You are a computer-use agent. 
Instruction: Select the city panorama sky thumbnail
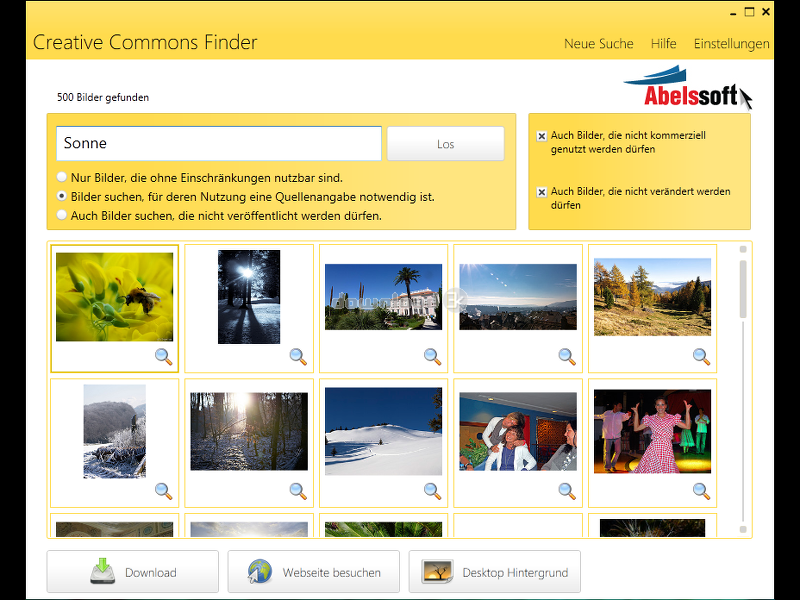click(518, 297)
